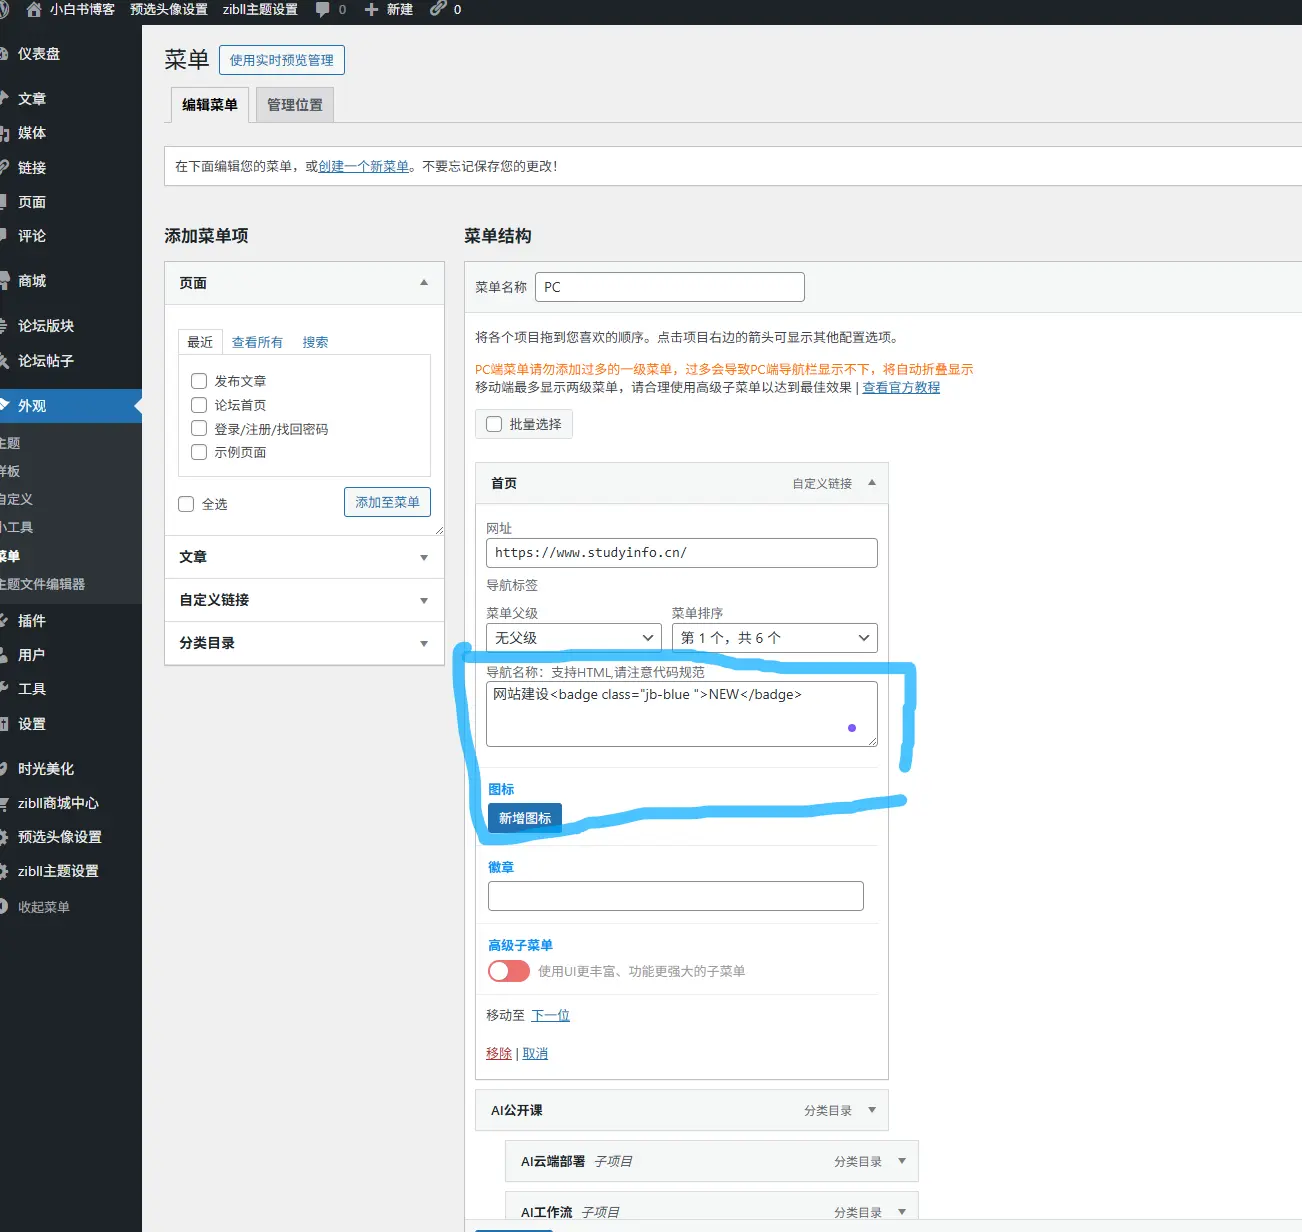Viewport: 1302px width, 1232px height.
Task: Click the plus icon for 新建
Action: click(x=371, y=9)
